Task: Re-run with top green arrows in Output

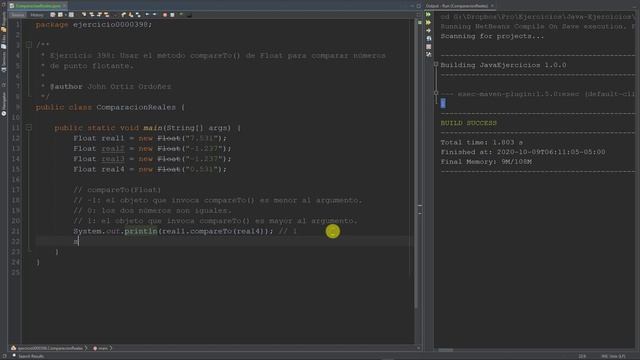Action: [x=429, y=14]
